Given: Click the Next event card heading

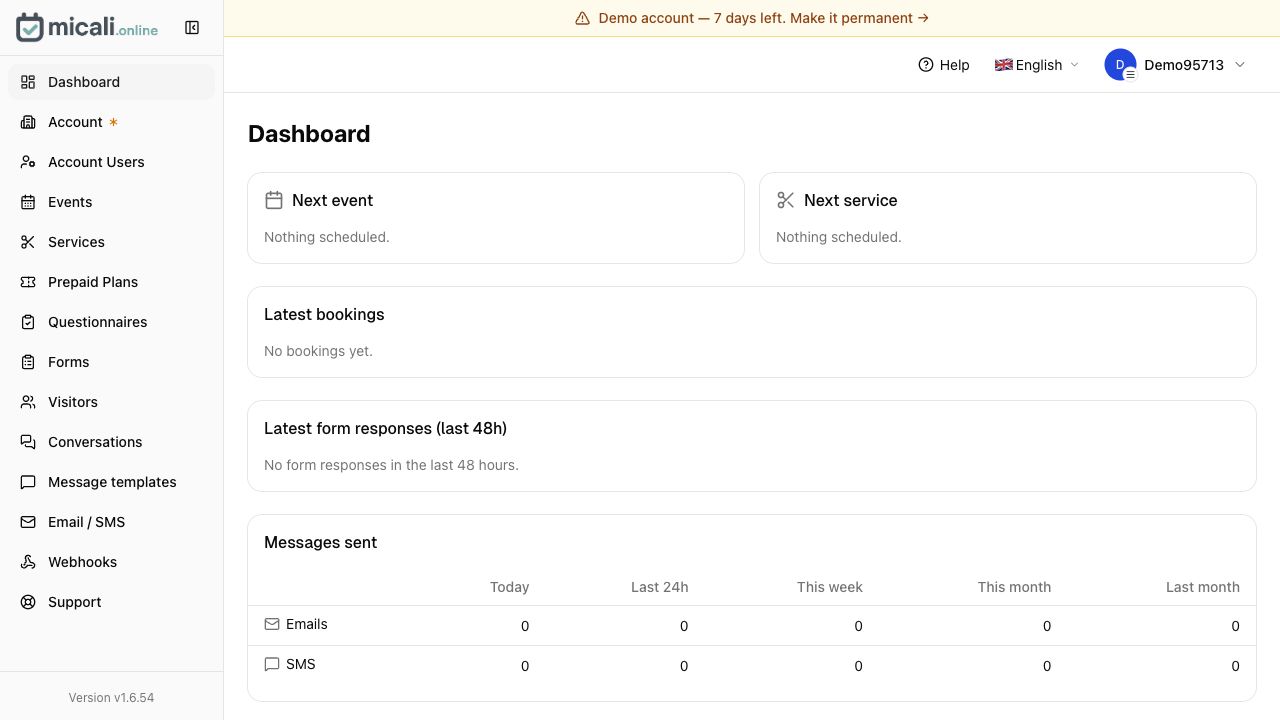Looking at the screenshot, I should 332,200.
